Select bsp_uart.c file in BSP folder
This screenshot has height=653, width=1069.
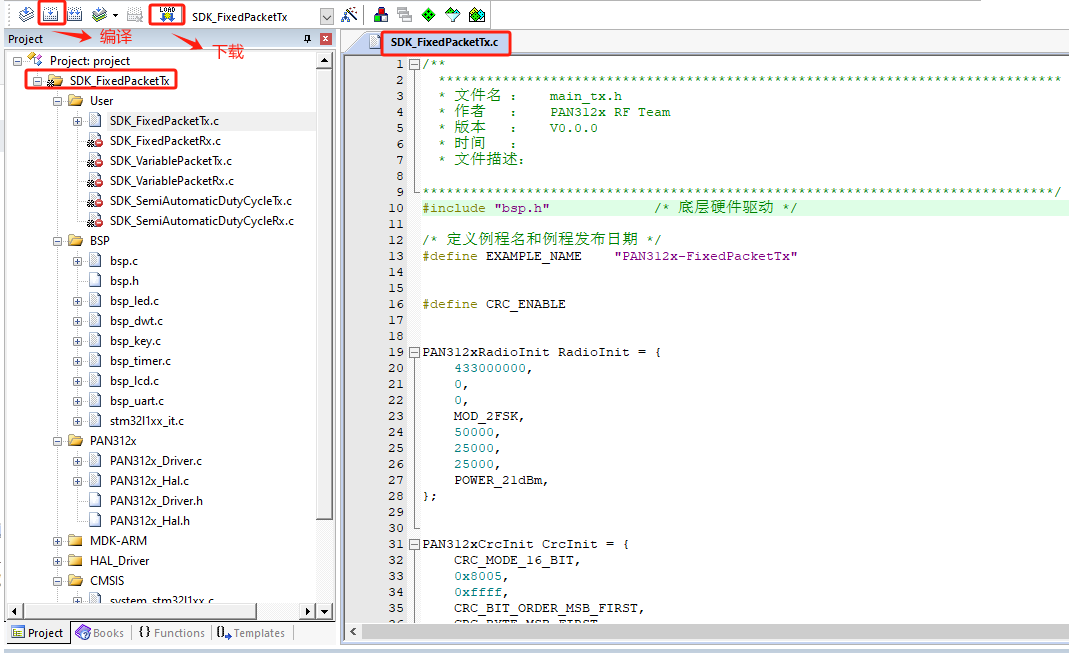[137, 401]
